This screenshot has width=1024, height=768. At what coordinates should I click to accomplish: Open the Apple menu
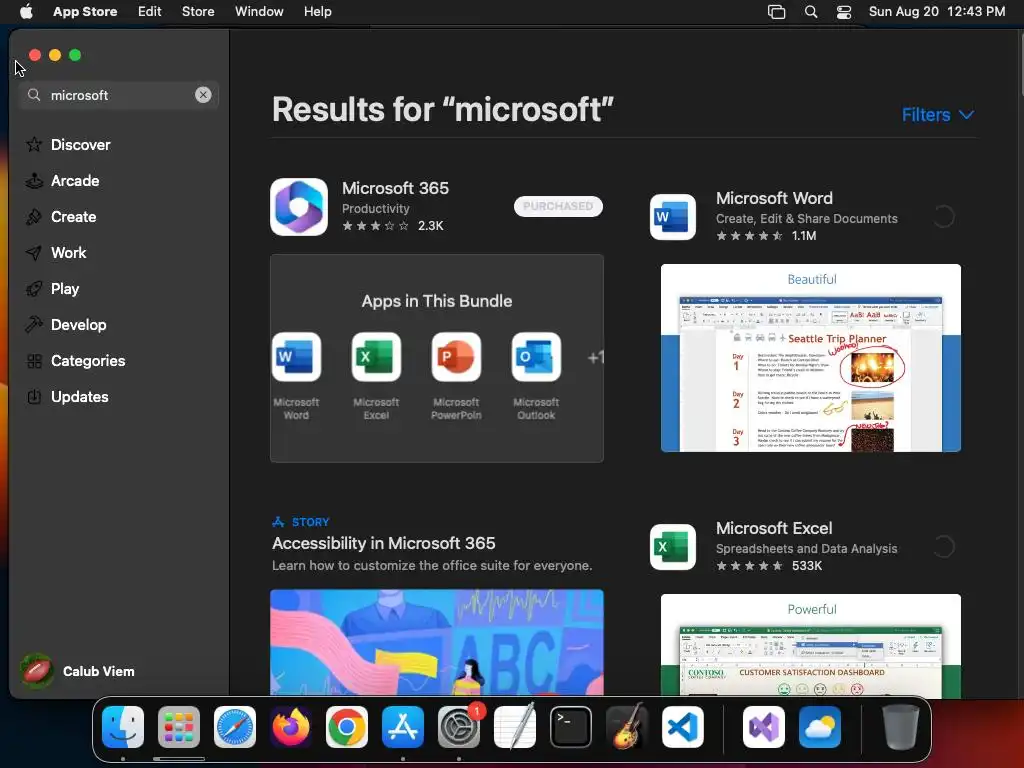click(26, 12)
